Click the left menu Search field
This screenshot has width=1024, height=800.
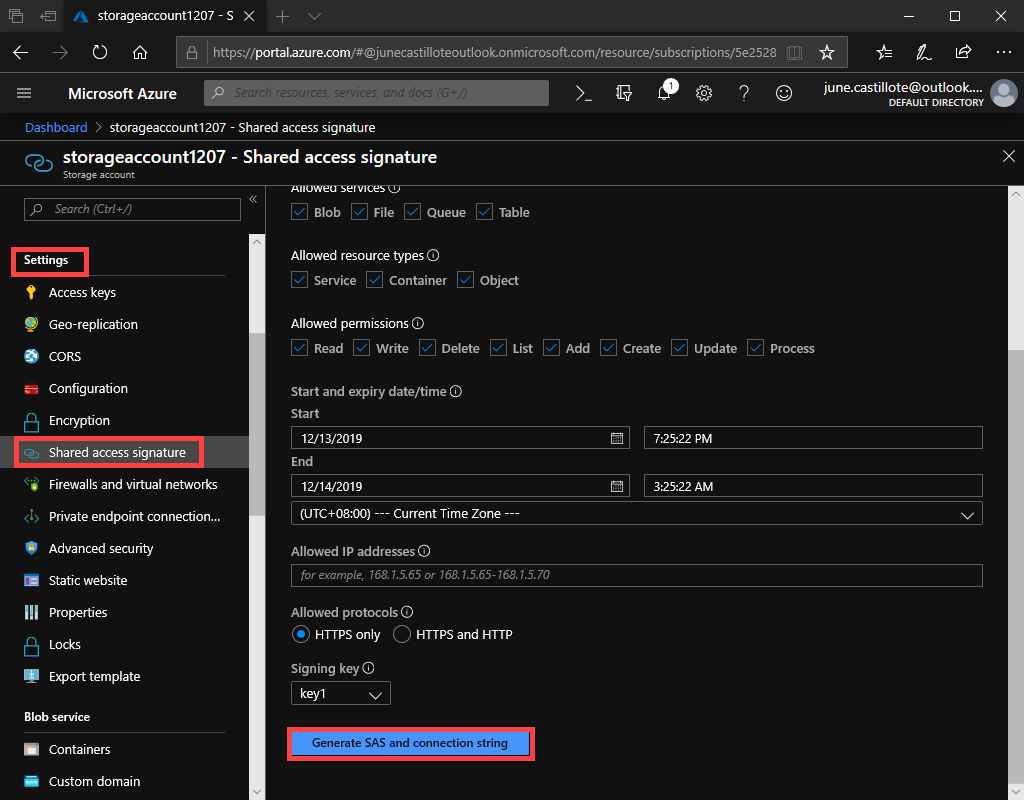(x=133, y=209)
